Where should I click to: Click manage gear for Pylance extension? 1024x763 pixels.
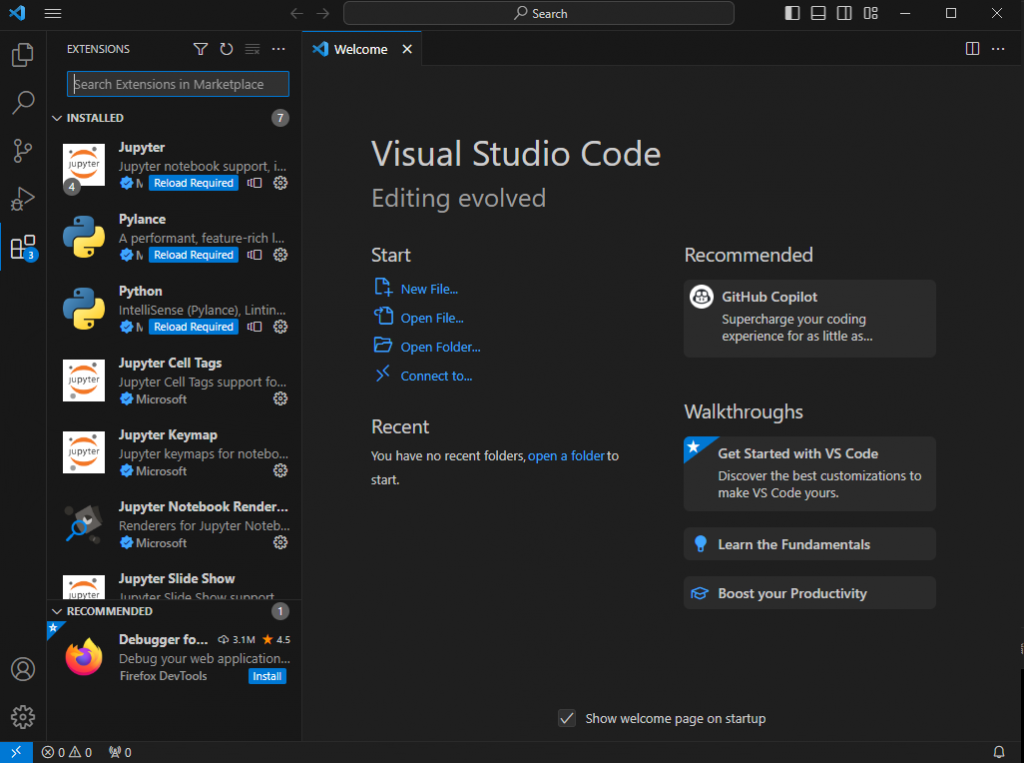coord(280,255)
